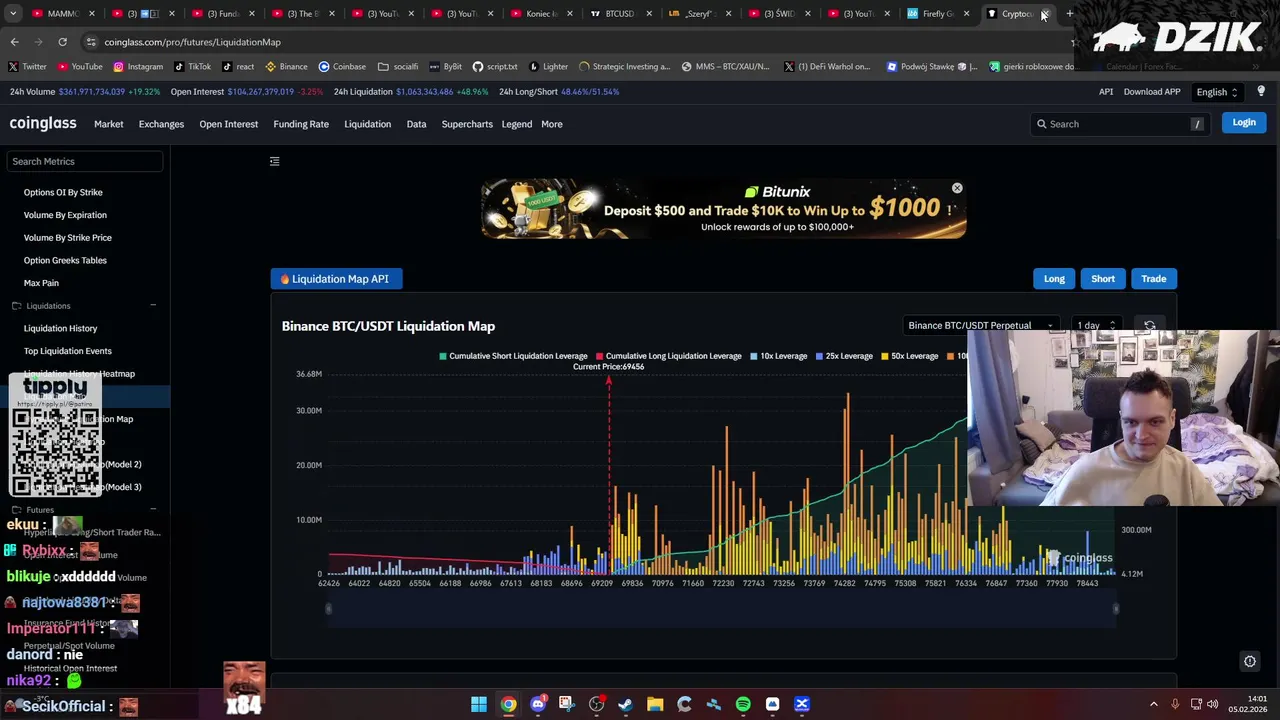Open the Data menu
The width and height of the screenshot is (1280, 720).
416,124
